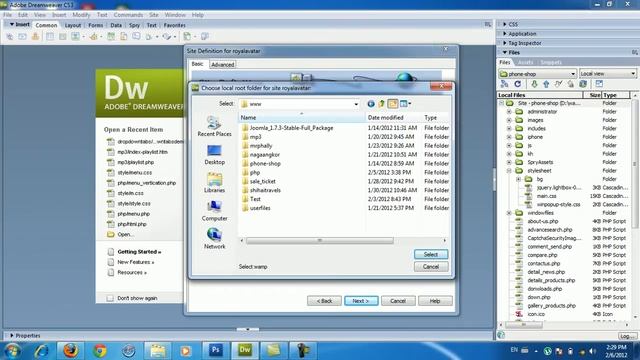The width and height of the screenshot is (640, 360).
Task: Open Computer in the dialog sidebar
Action: pos(214,211)
